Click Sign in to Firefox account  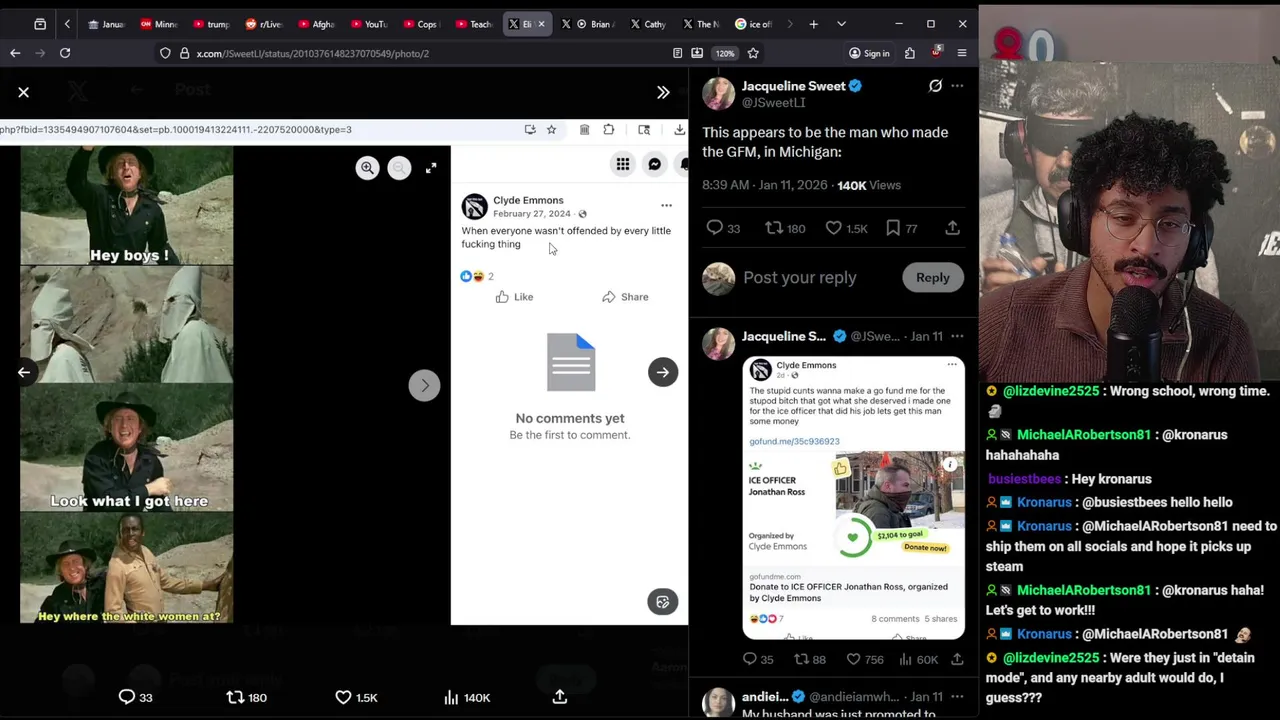(x=869, y=53)
